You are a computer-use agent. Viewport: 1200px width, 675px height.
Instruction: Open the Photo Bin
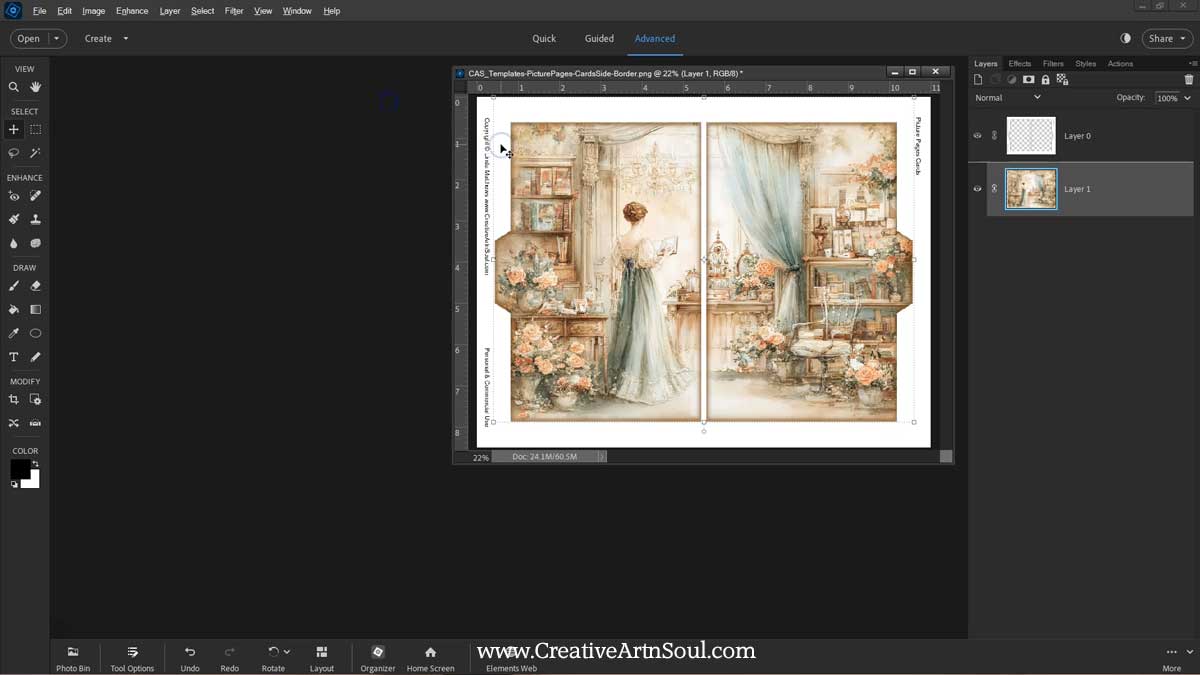click(x=73, y=659)
